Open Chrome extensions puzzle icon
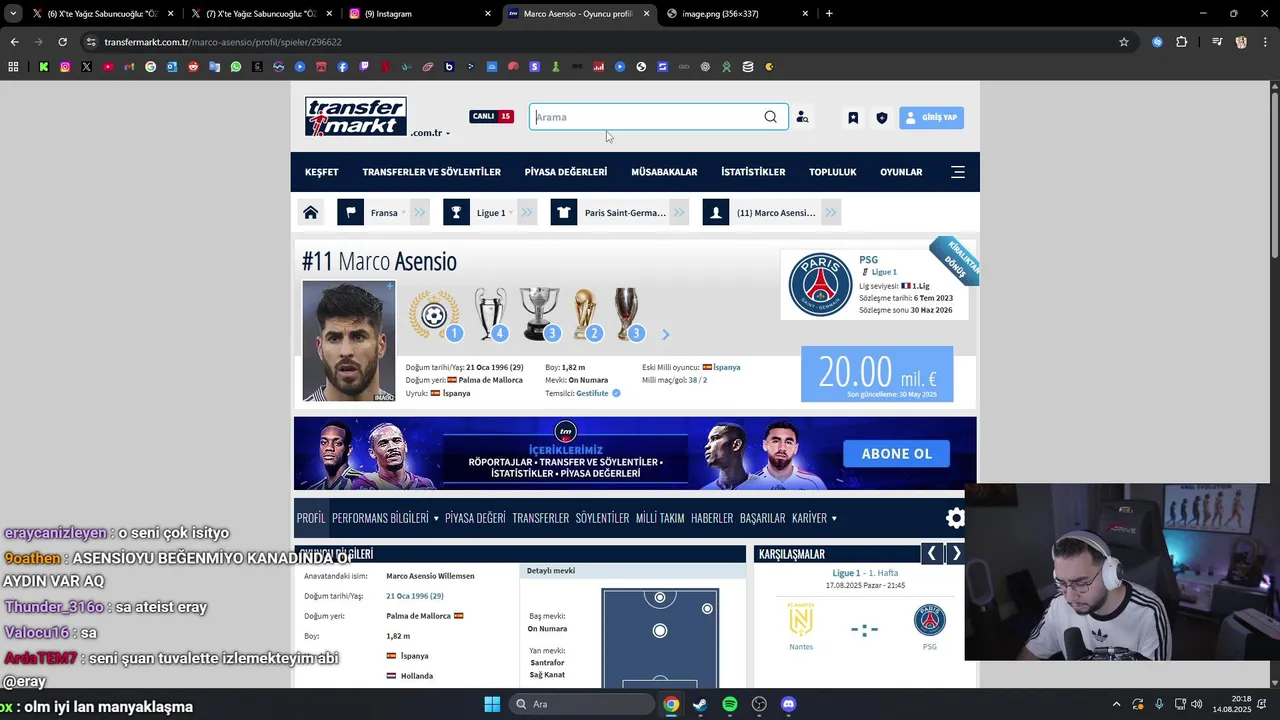This screenshot has width=1280, height=720. tap(1181, 42)
